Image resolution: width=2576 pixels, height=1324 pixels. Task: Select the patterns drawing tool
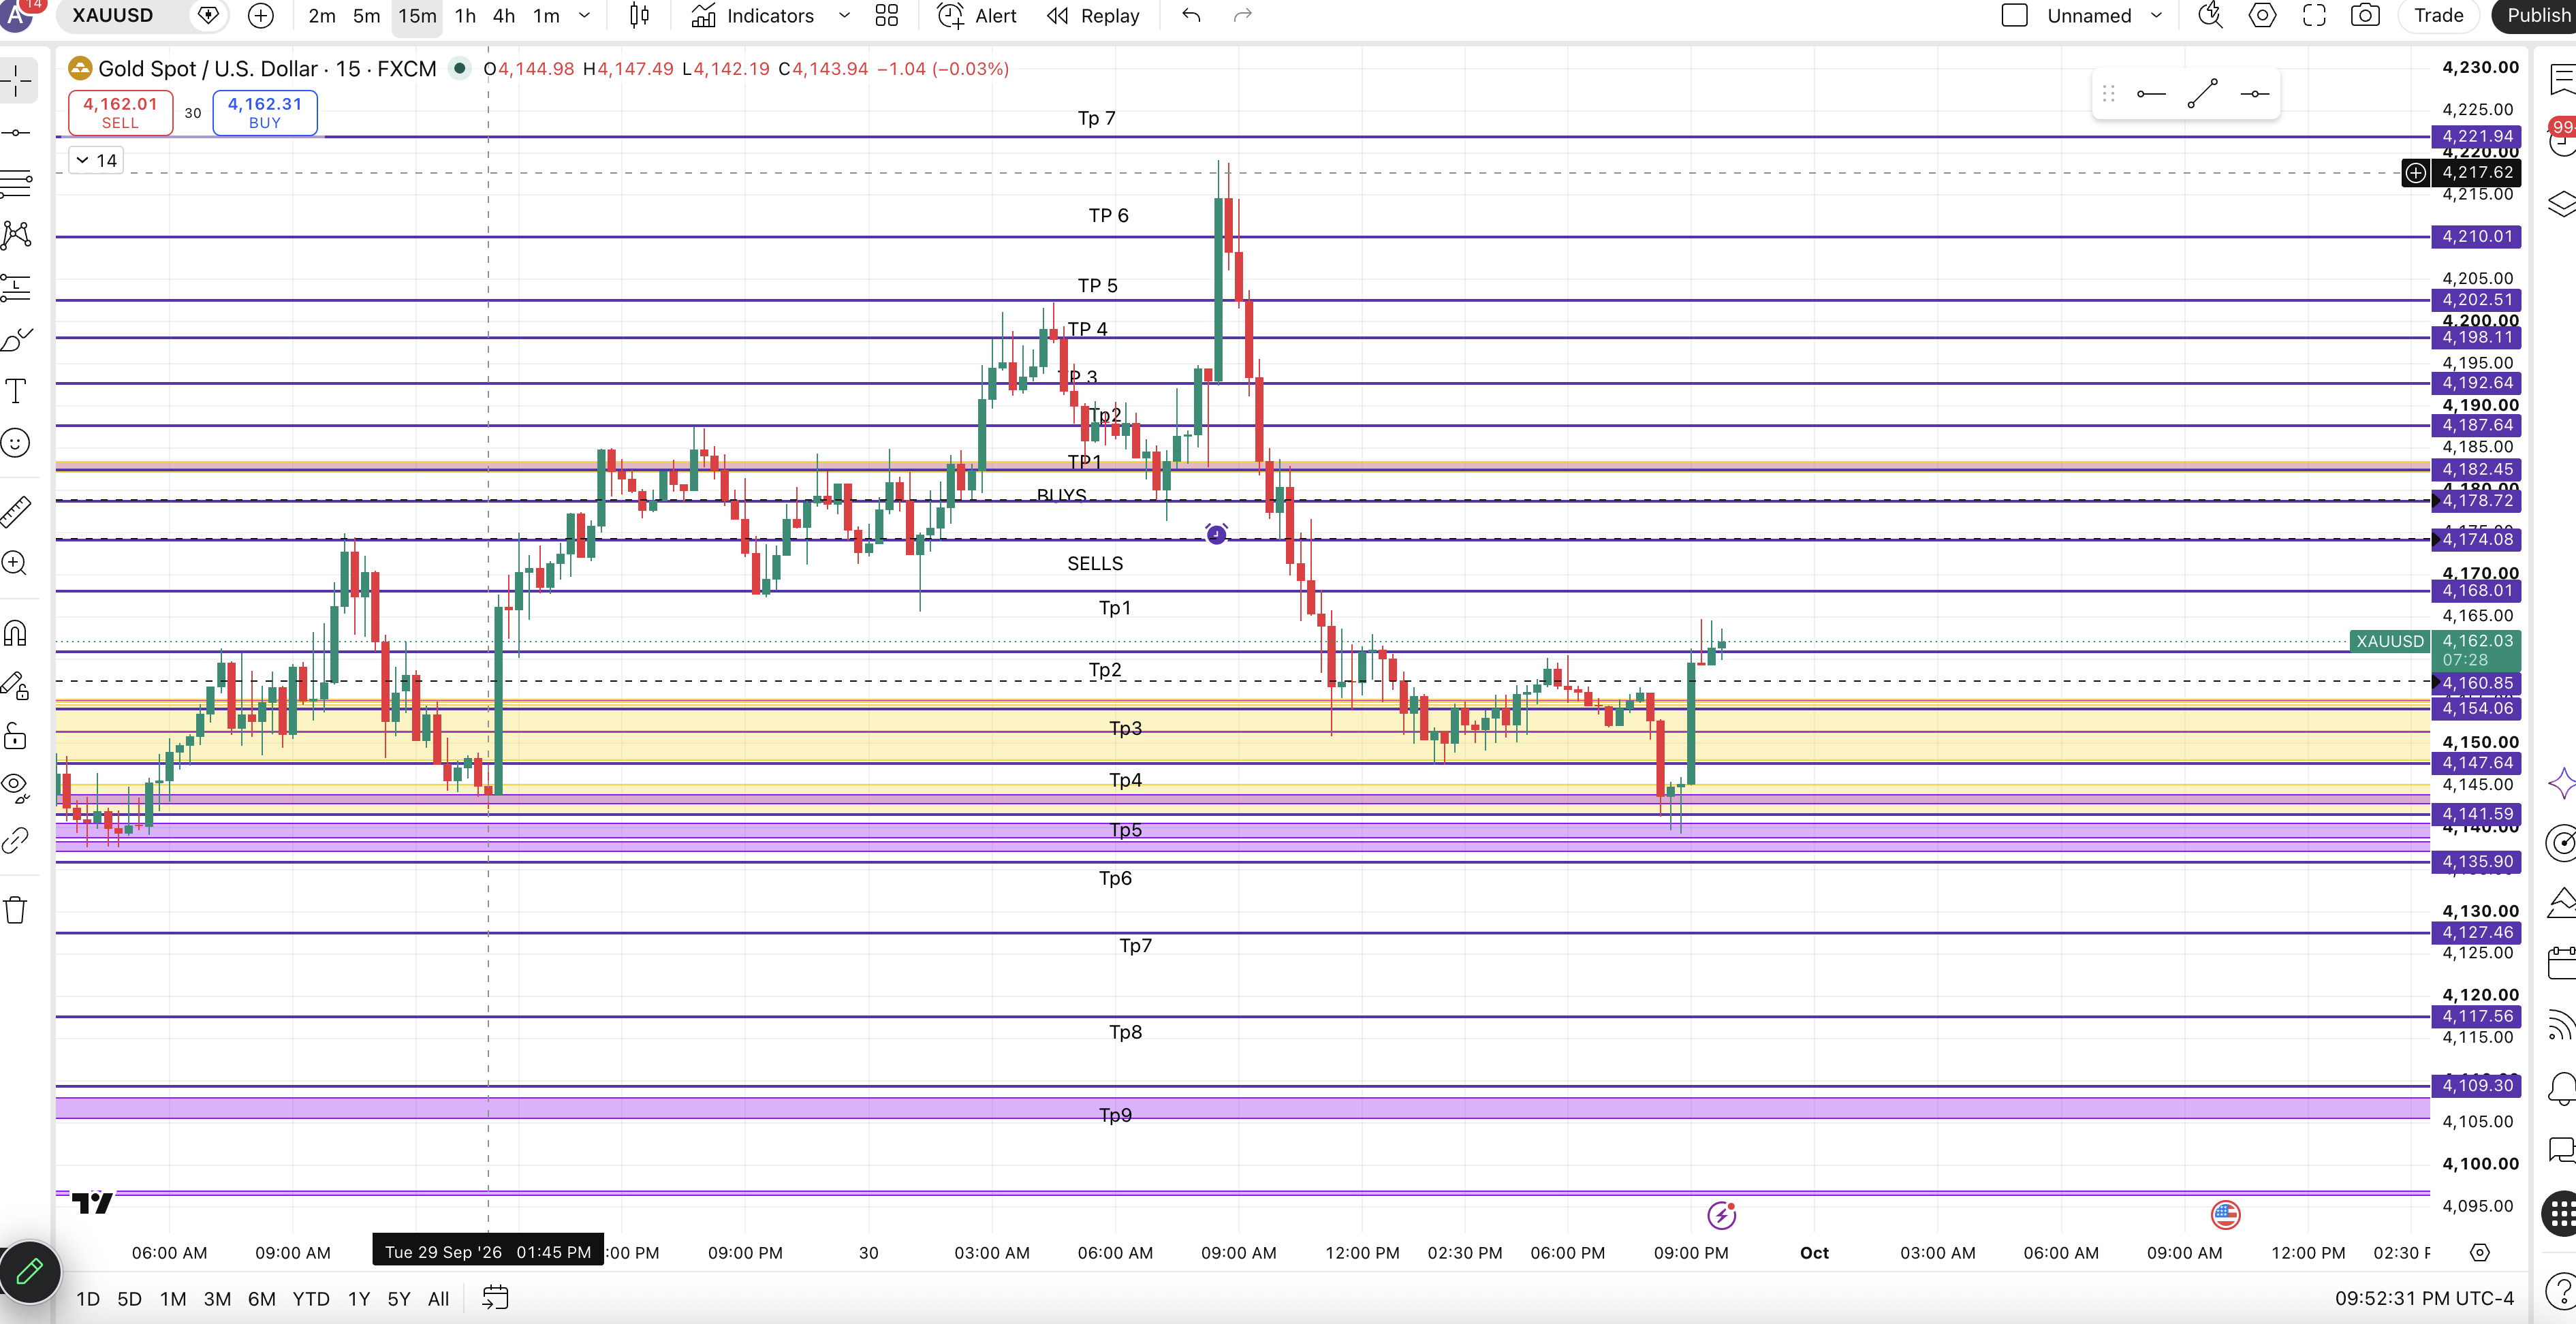(17, 235)
